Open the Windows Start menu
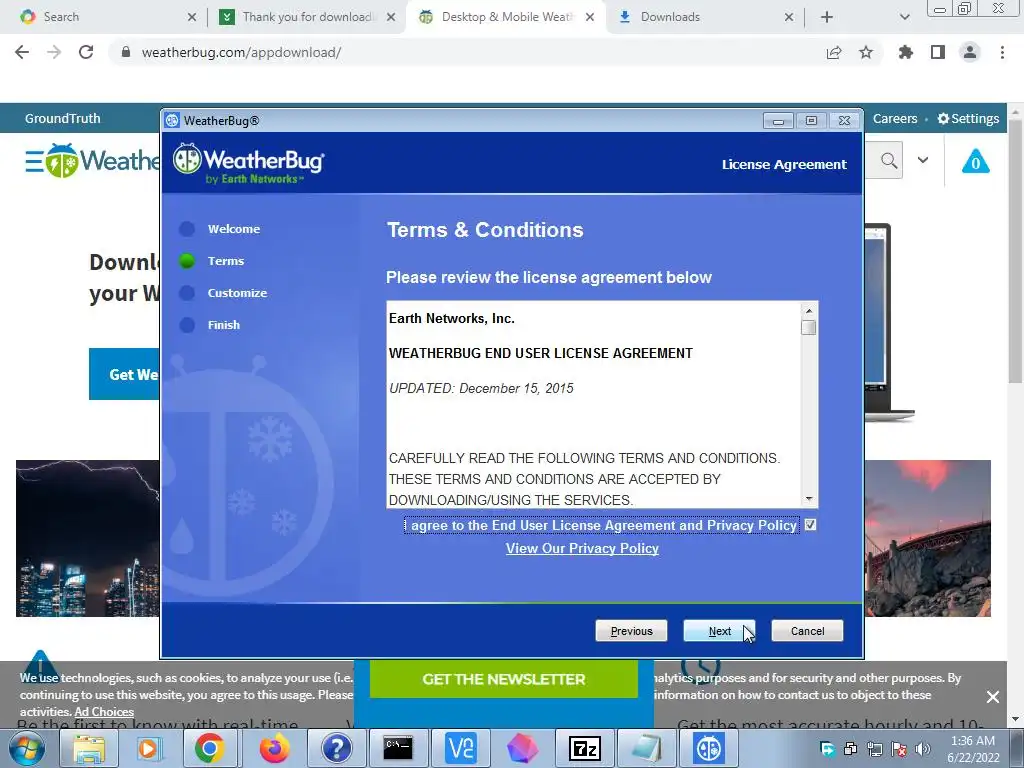Viewport: 1024px width, 768px height. click(27, 748)
